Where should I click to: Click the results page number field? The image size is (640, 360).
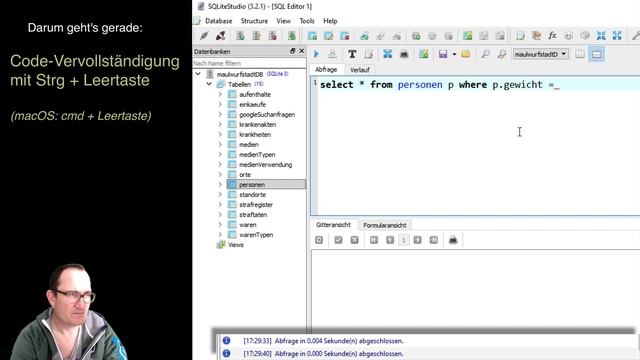pos(404,240)
